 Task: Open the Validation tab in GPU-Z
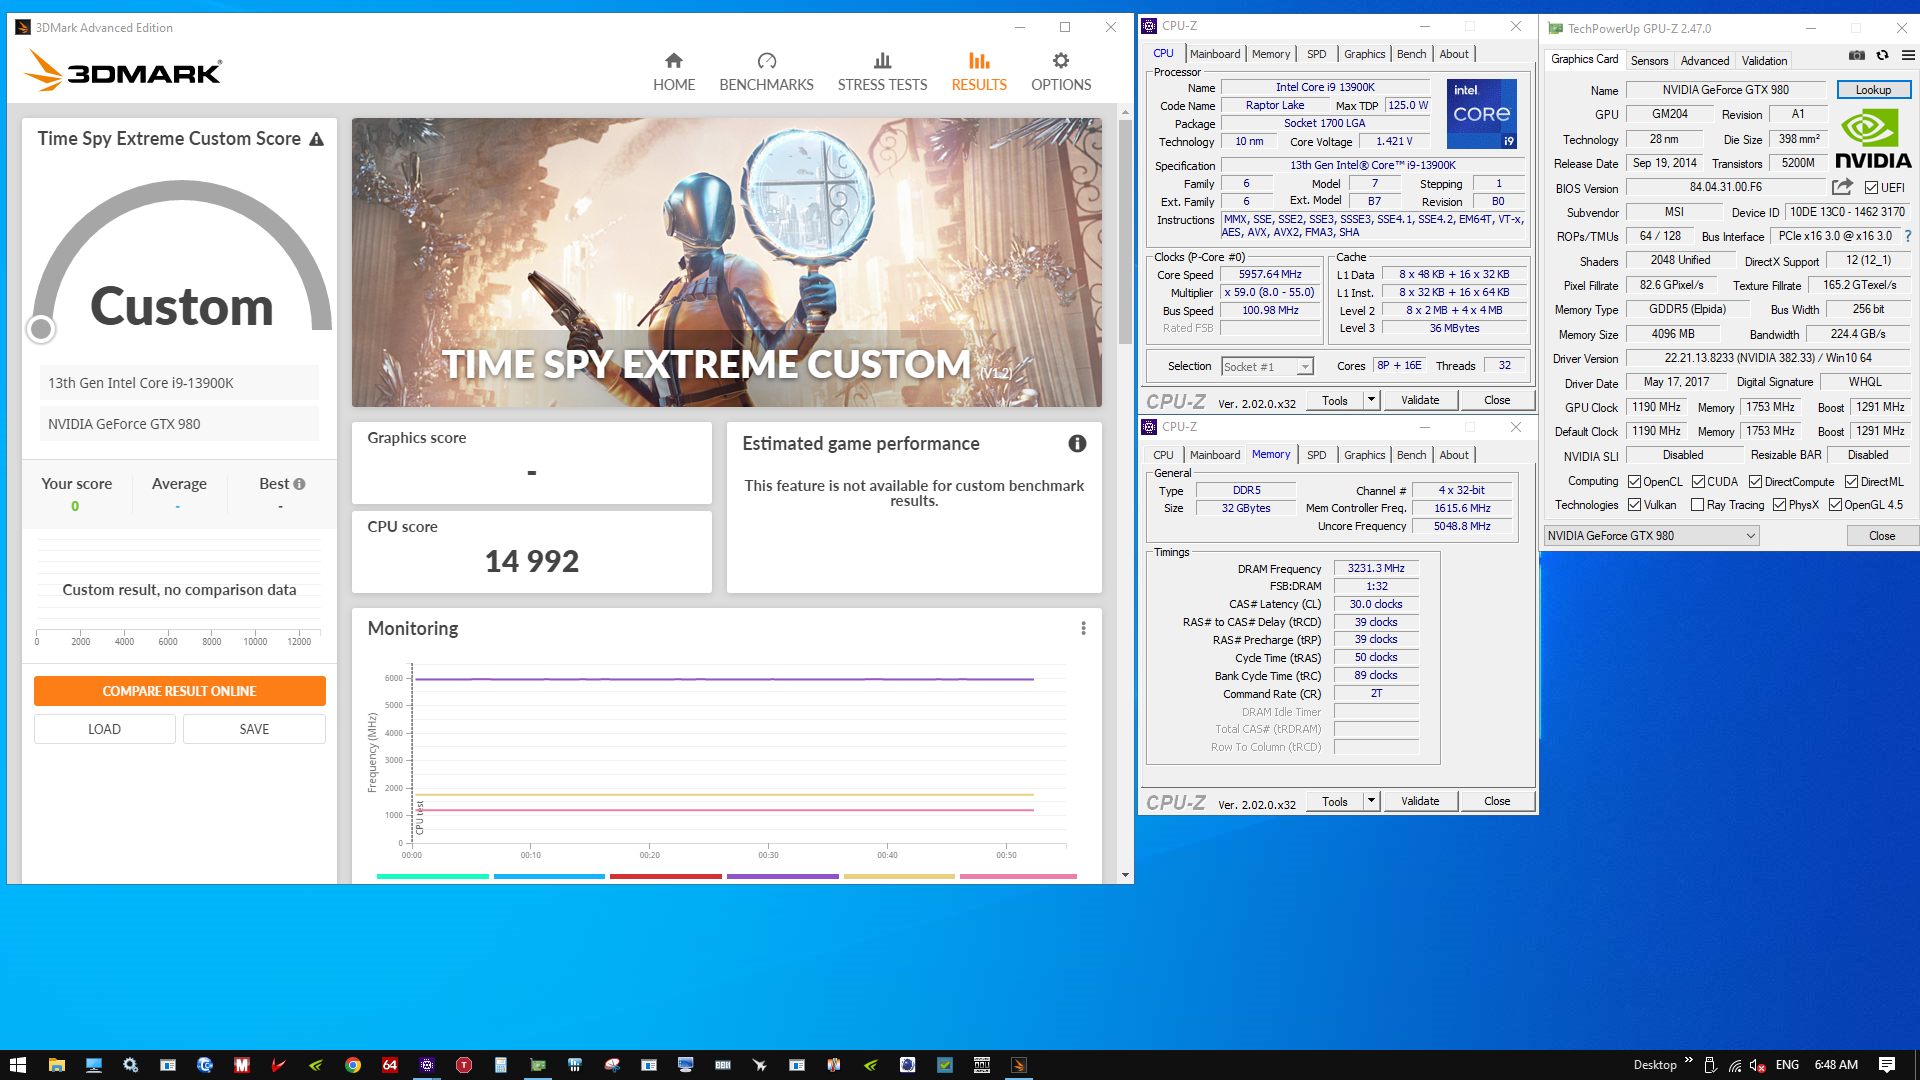pos(1764,61)
